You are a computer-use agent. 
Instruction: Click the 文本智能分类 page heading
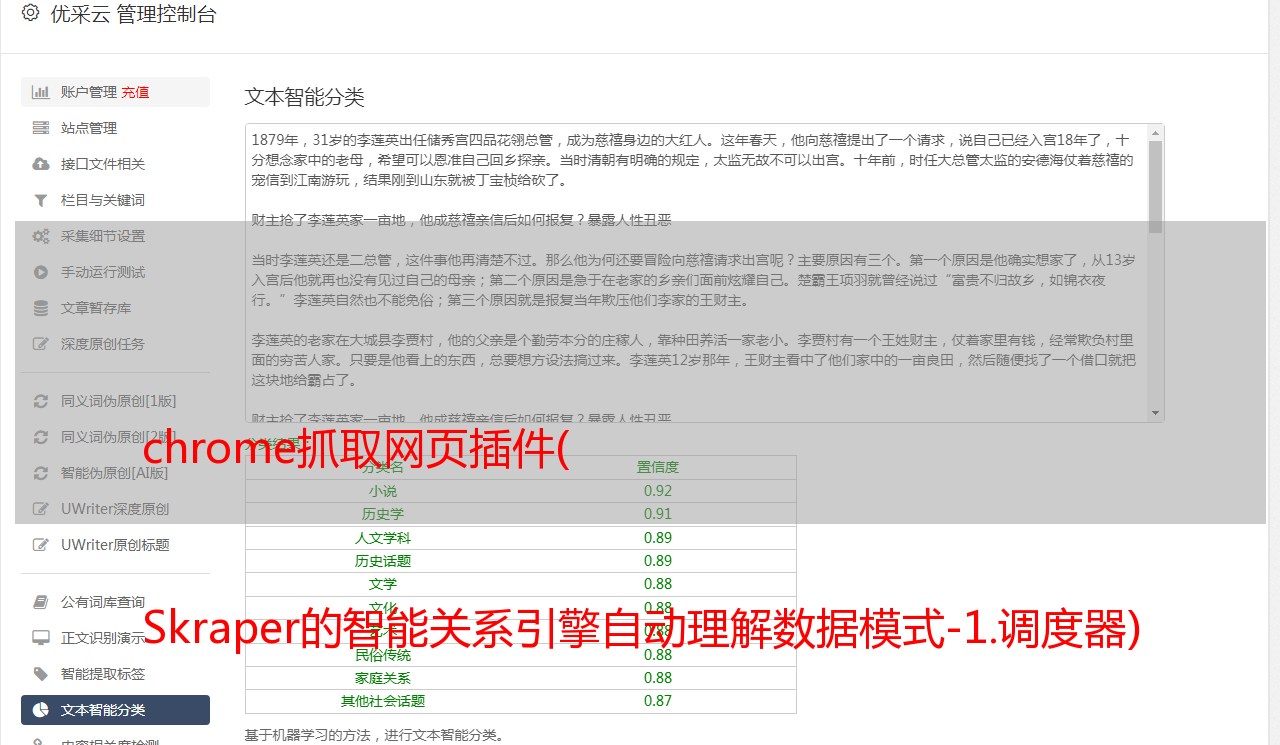pos(305,97)
